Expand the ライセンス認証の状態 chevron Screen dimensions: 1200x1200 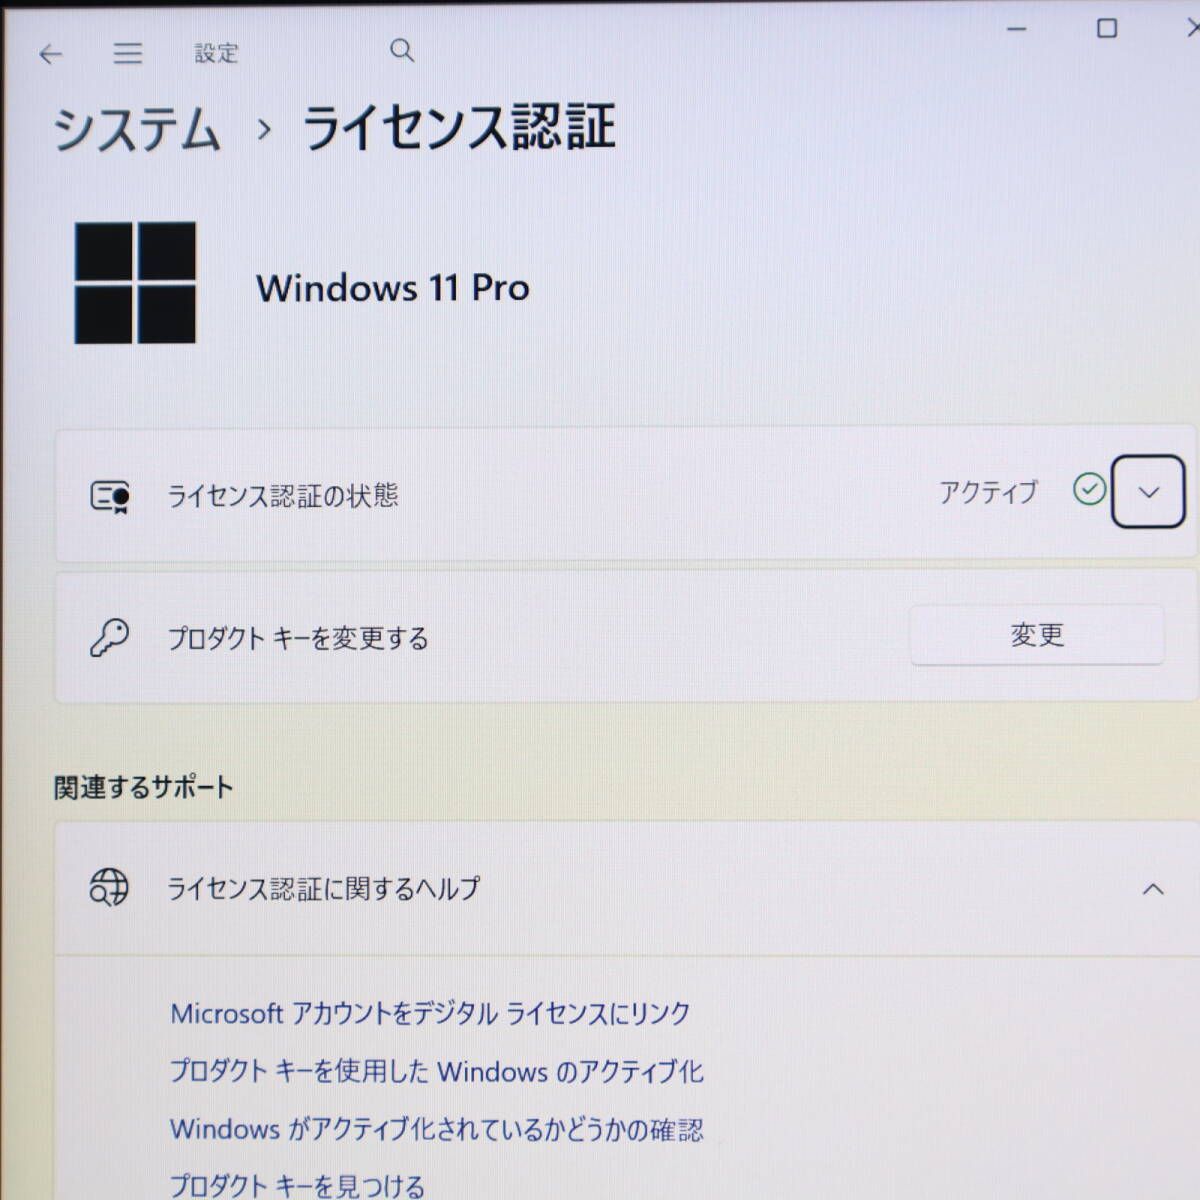coord(1148,492)
